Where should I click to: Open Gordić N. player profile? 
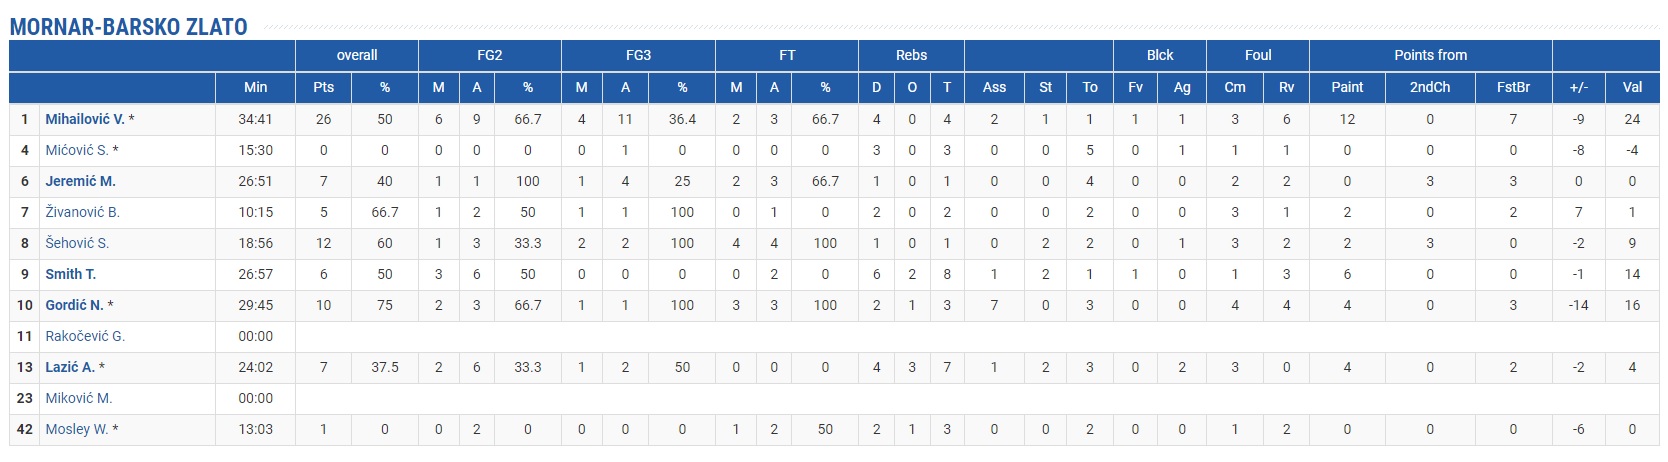click(x=74, y=305)
